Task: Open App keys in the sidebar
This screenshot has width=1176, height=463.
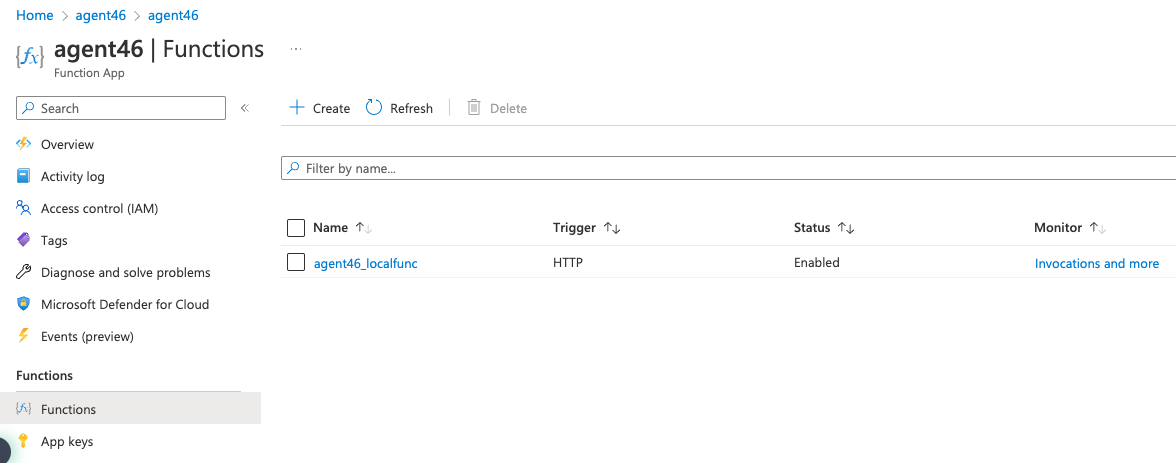Action: pyautogui.click(x=67, y=441)
